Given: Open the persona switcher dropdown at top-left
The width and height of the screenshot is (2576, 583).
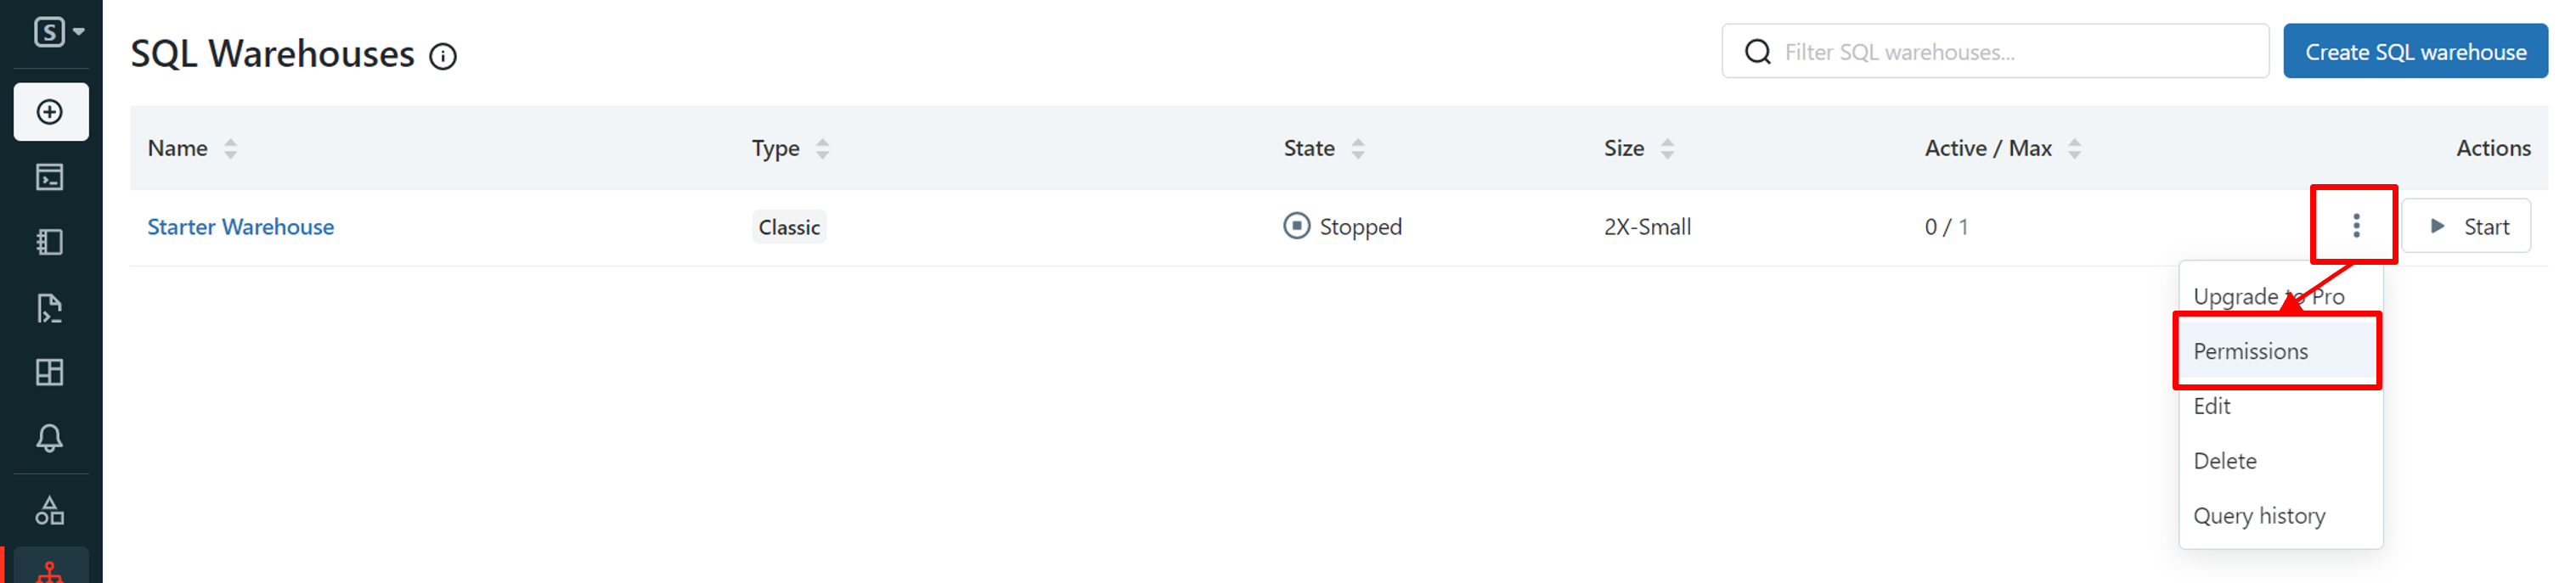Looking at the screenshot, I should pyautogui.click(x=58, y=32).
